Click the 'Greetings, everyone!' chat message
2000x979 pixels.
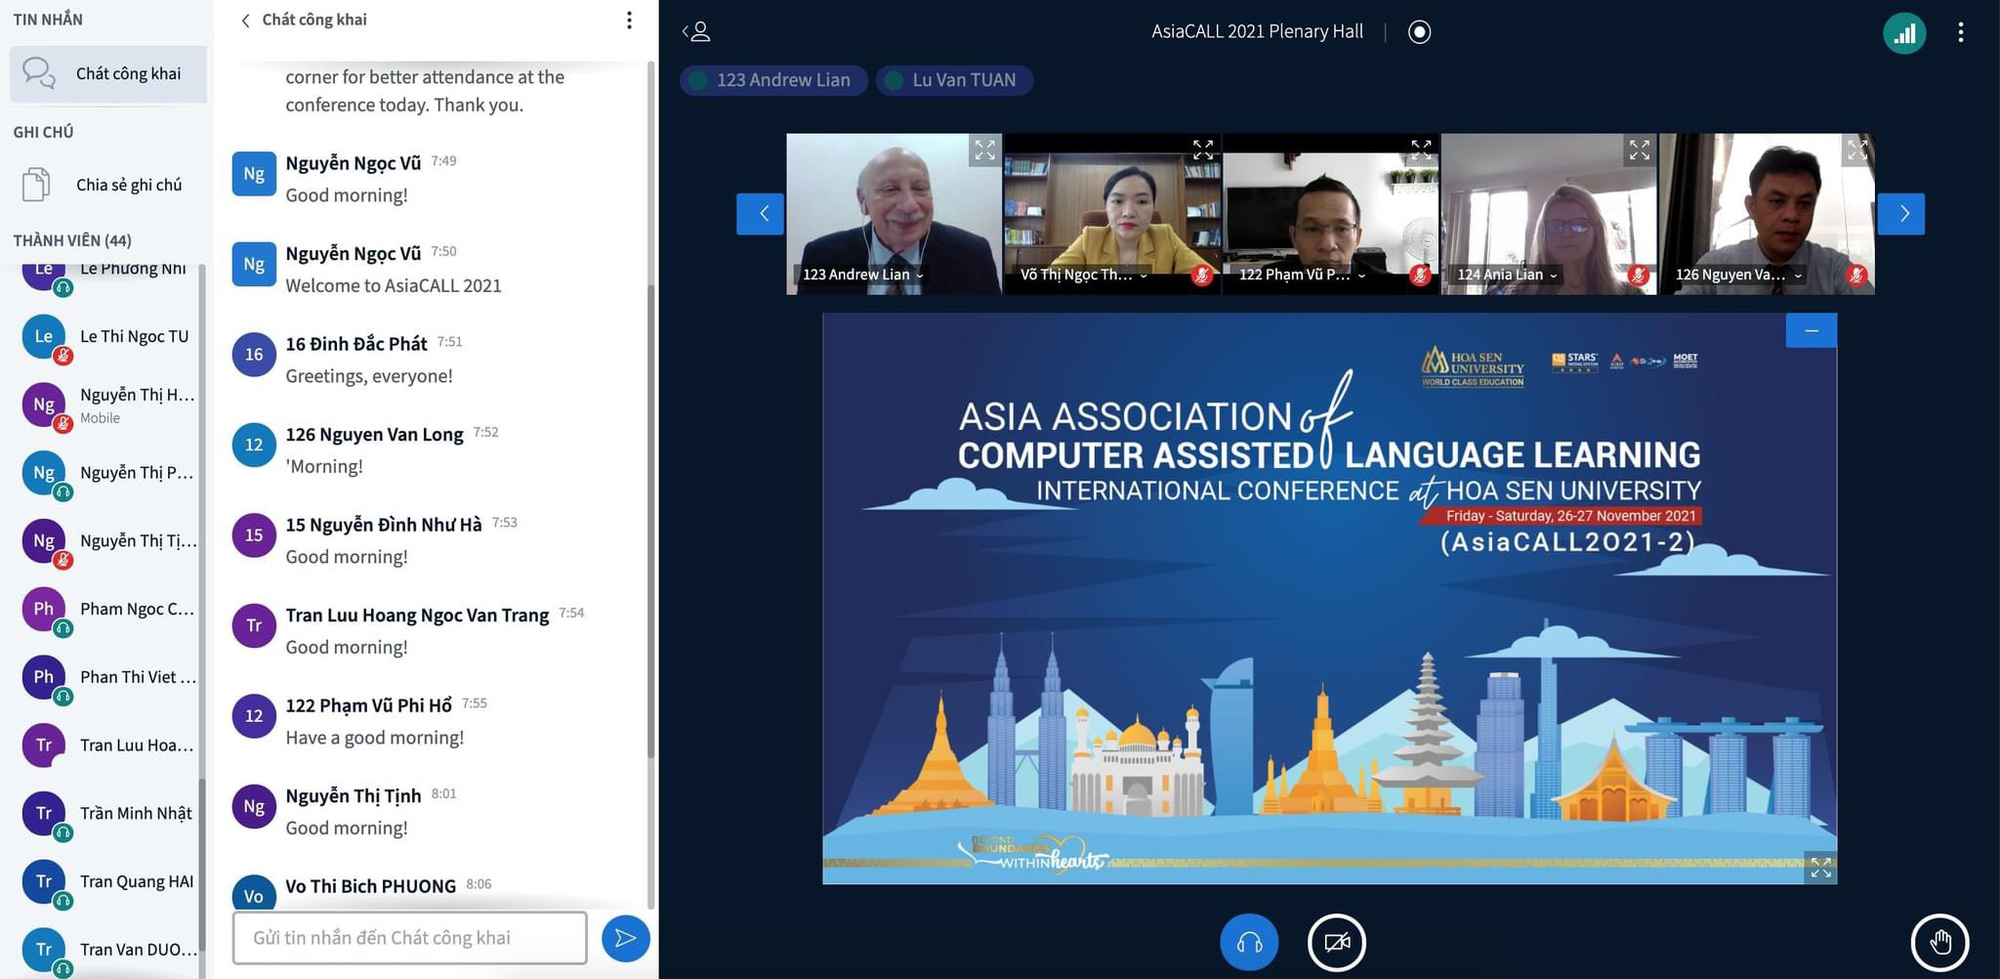click(369, 376)
